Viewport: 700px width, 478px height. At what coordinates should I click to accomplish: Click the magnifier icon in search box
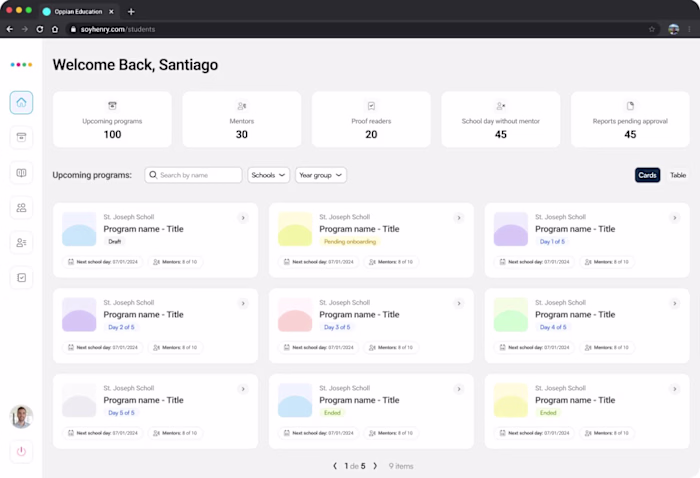[x=153, y=175]
